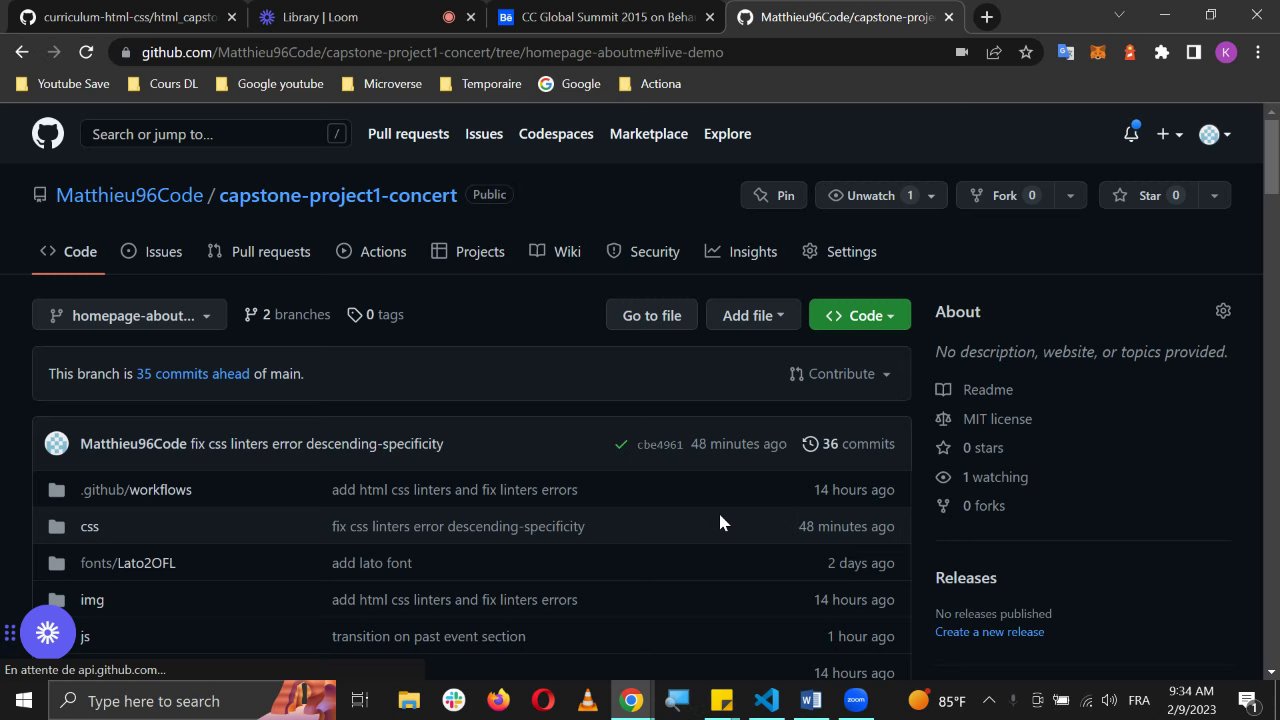Focus the Search or jump to field
1280x720 pixels.
pos(216,134)
